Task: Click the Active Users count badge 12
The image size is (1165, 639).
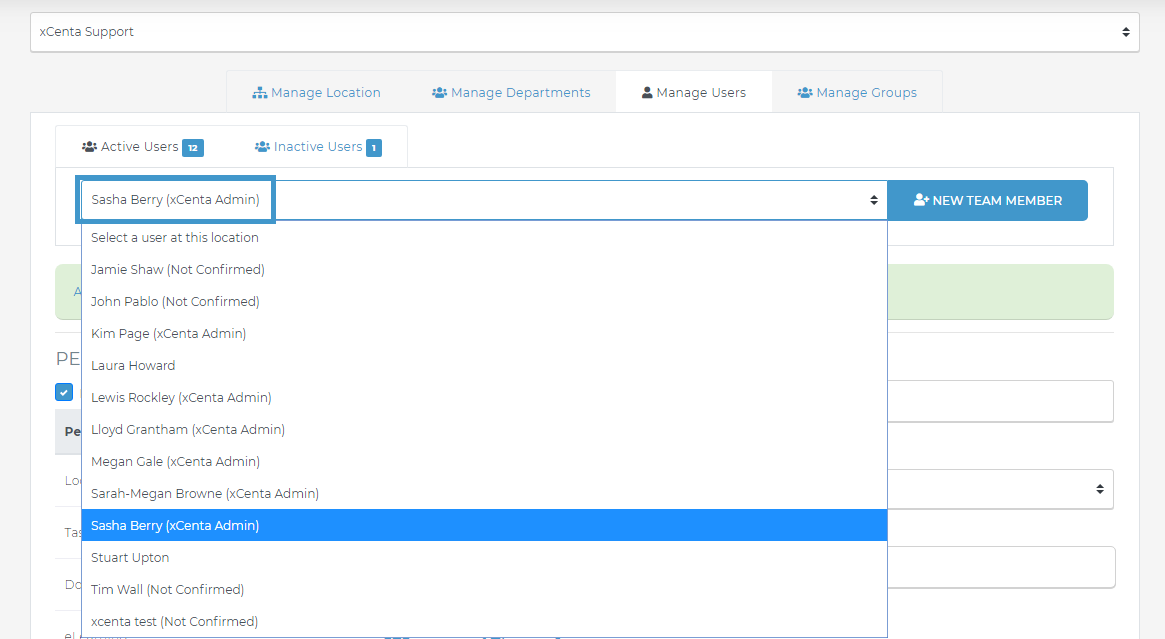Action: pos(193,148)
